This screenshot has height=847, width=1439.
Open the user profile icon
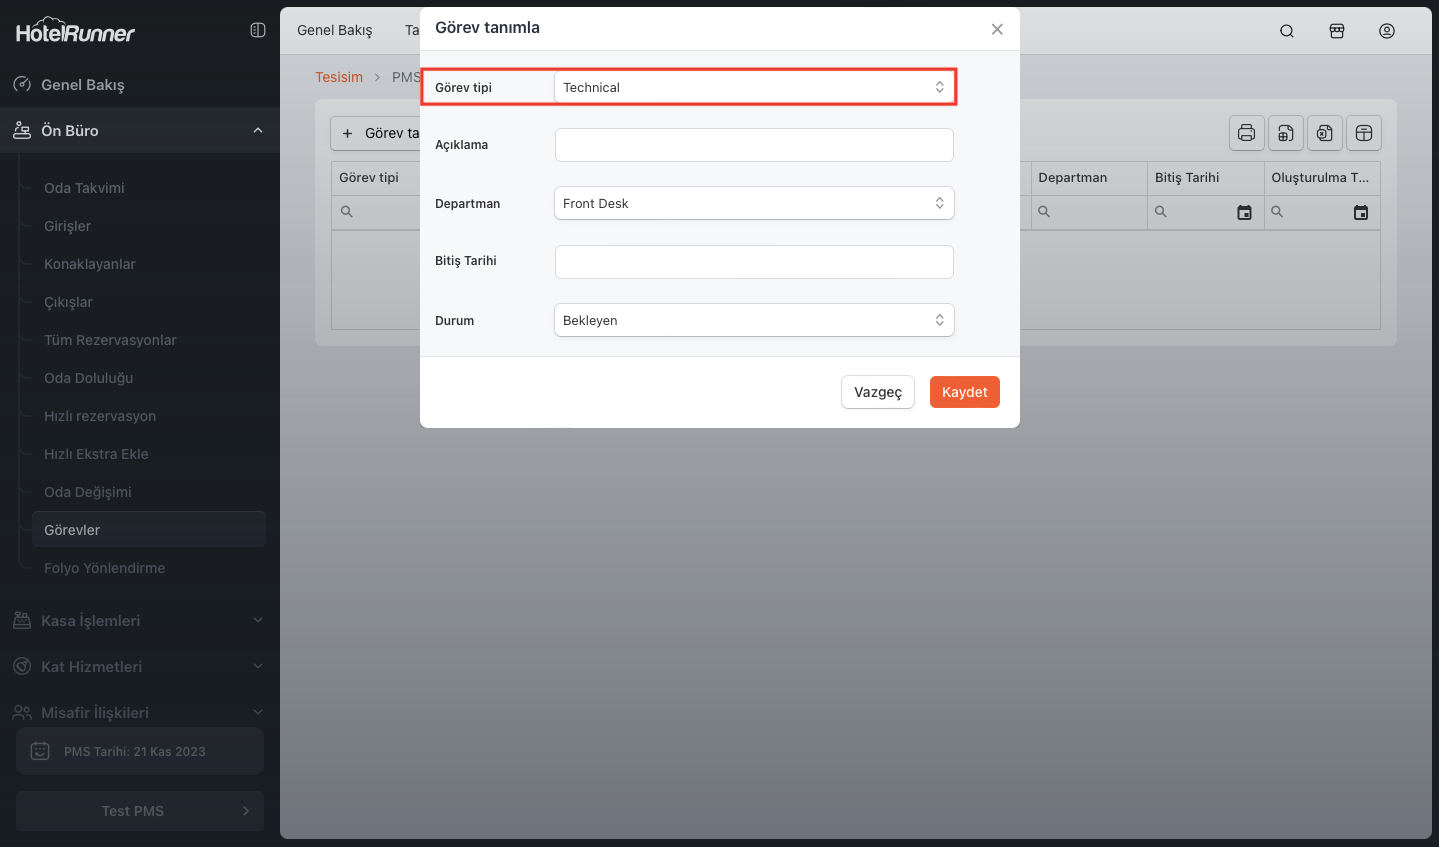[x=1387, y=31]
